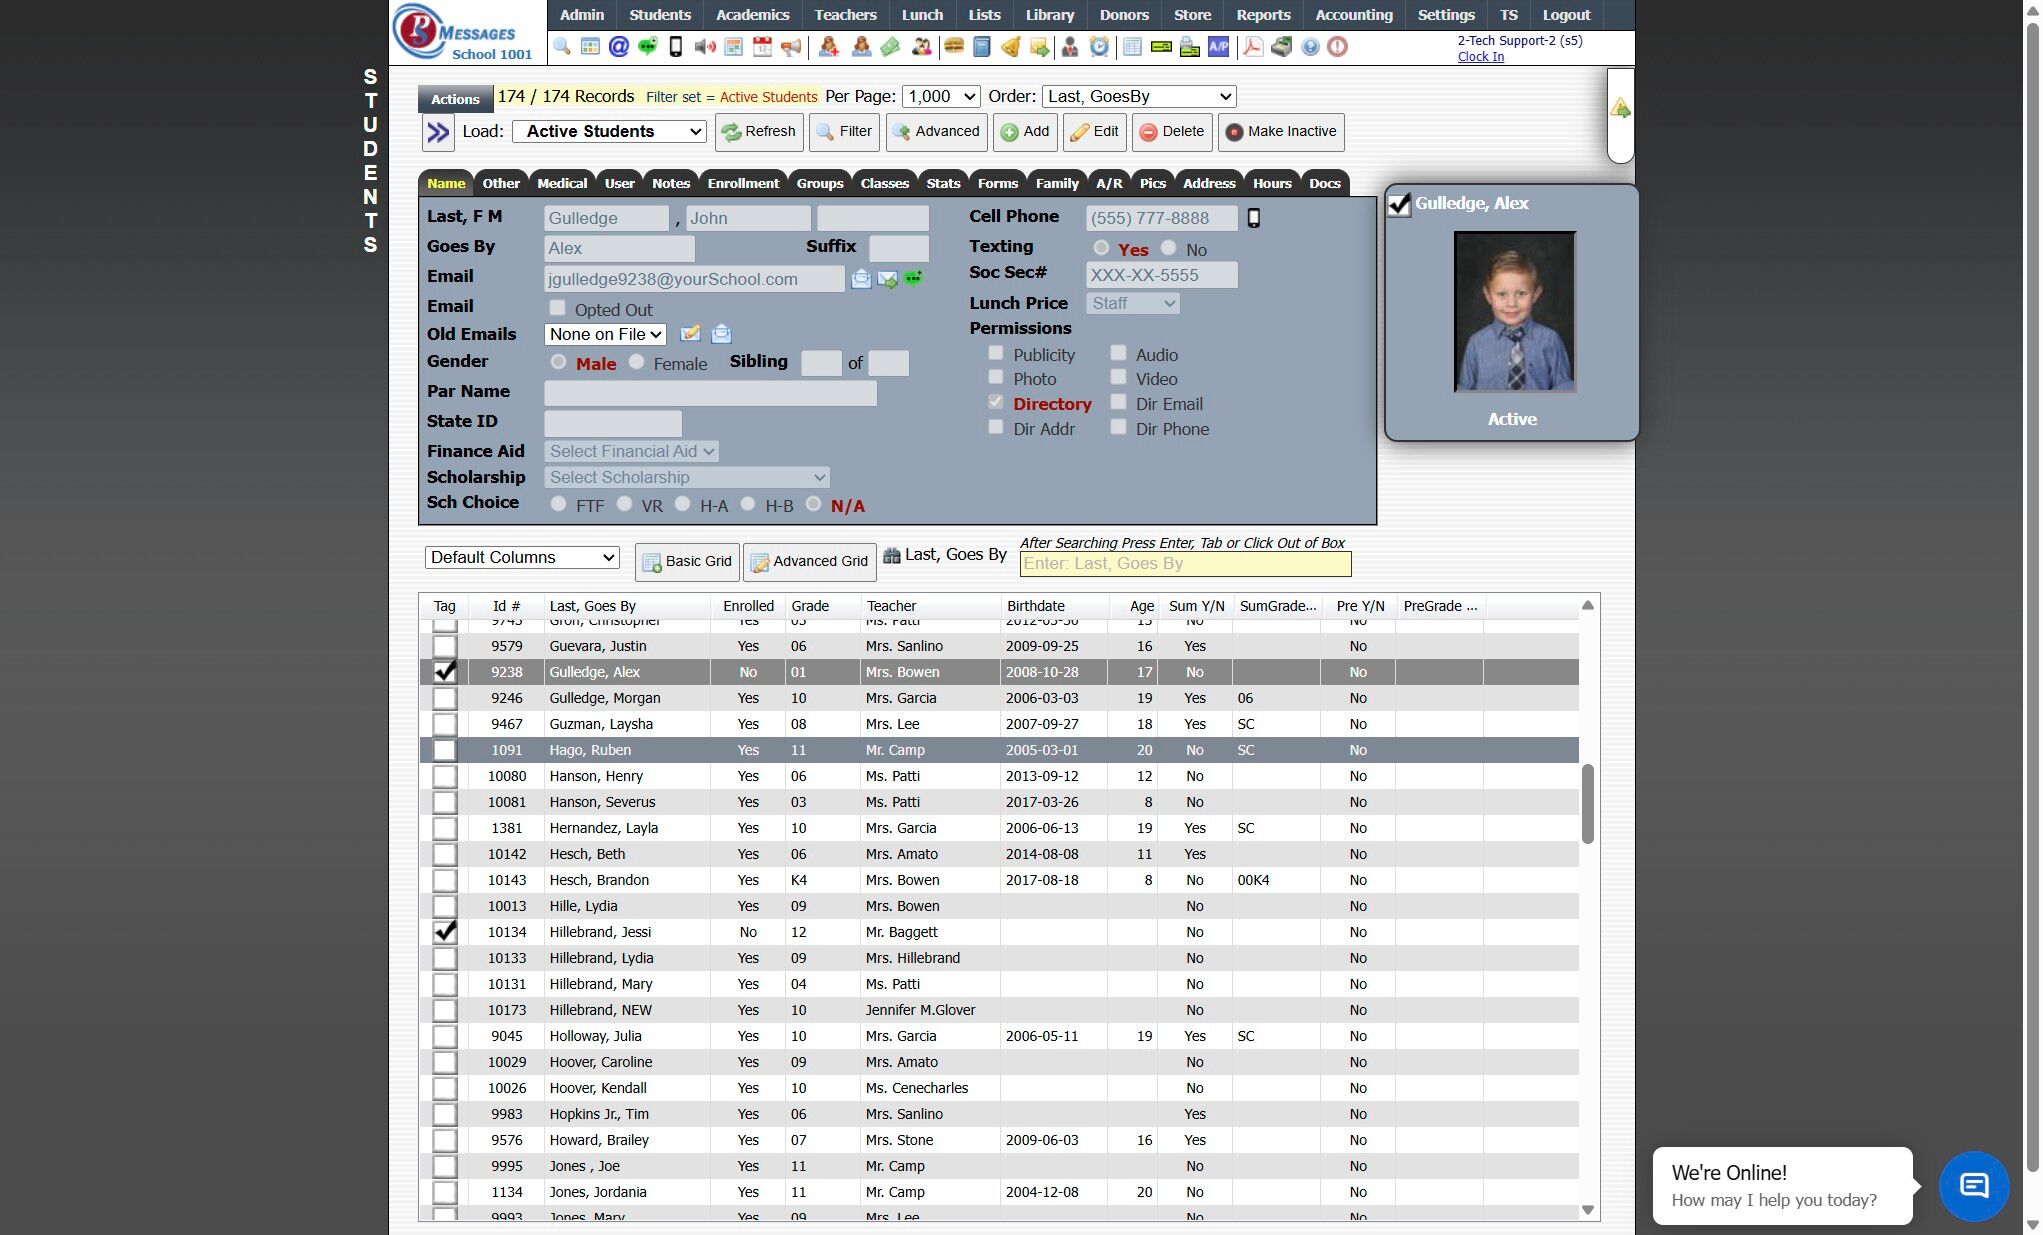Click the Make Inactive button

click(1280, 132)
